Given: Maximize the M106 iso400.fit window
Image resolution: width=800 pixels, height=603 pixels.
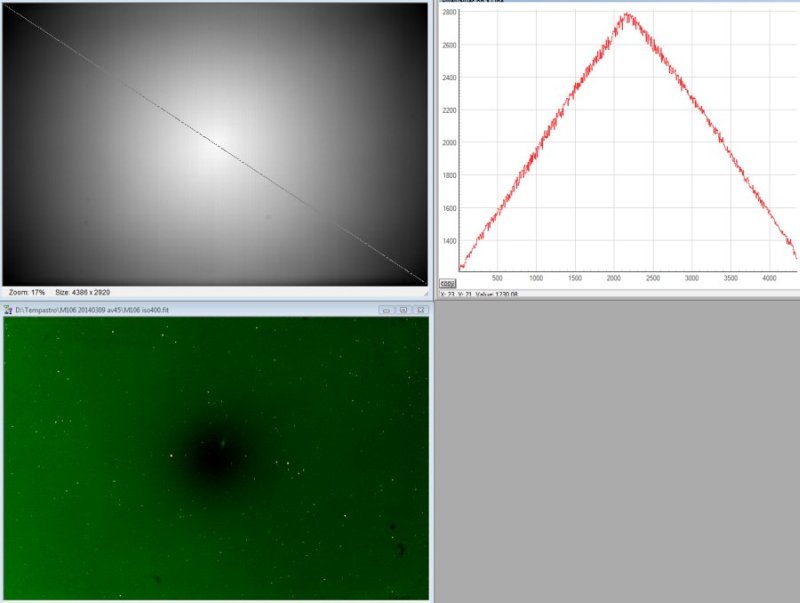Looking at the screenshot, I should click(403, 310).
